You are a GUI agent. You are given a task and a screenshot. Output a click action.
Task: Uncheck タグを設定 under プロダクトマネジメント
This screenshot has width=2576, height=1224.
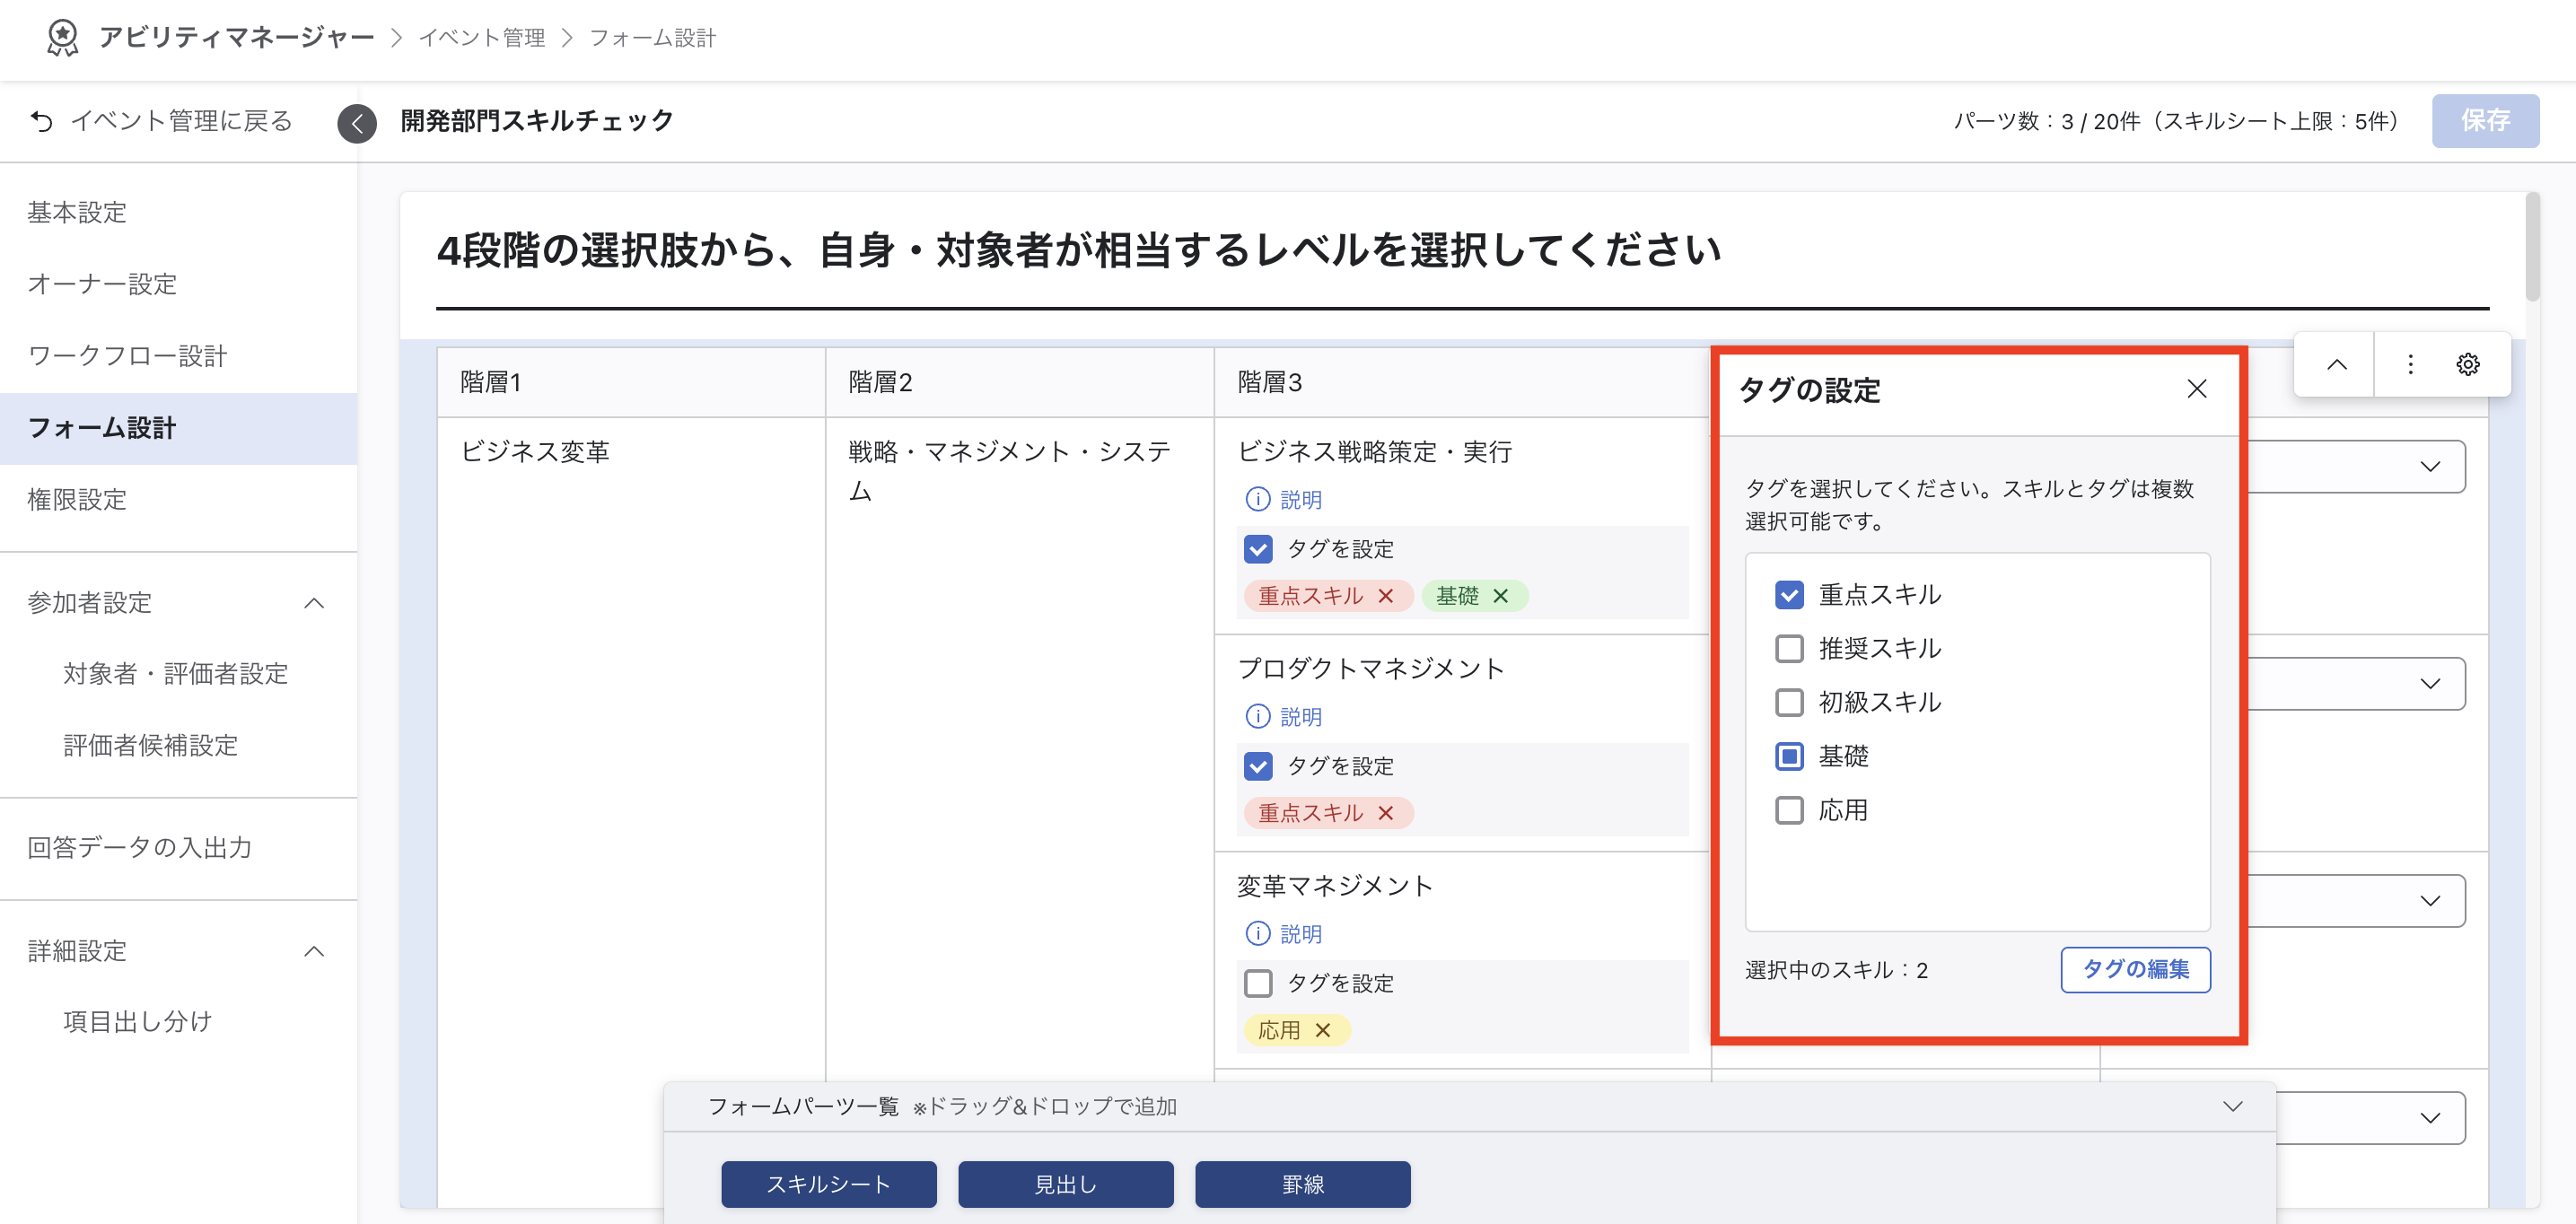click(x=1257, y=766)
